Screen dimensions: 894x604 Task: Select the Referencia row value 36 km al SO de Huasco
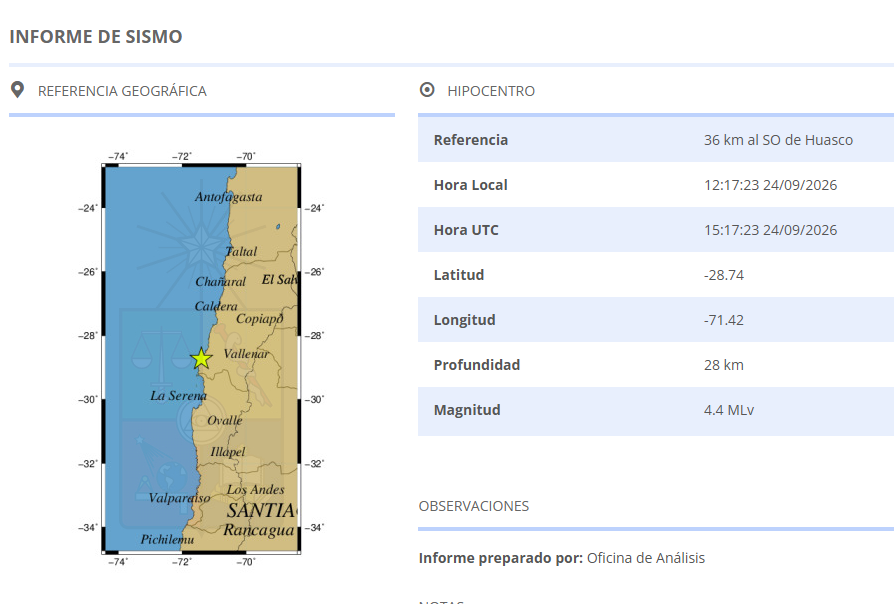coord(778,140)
